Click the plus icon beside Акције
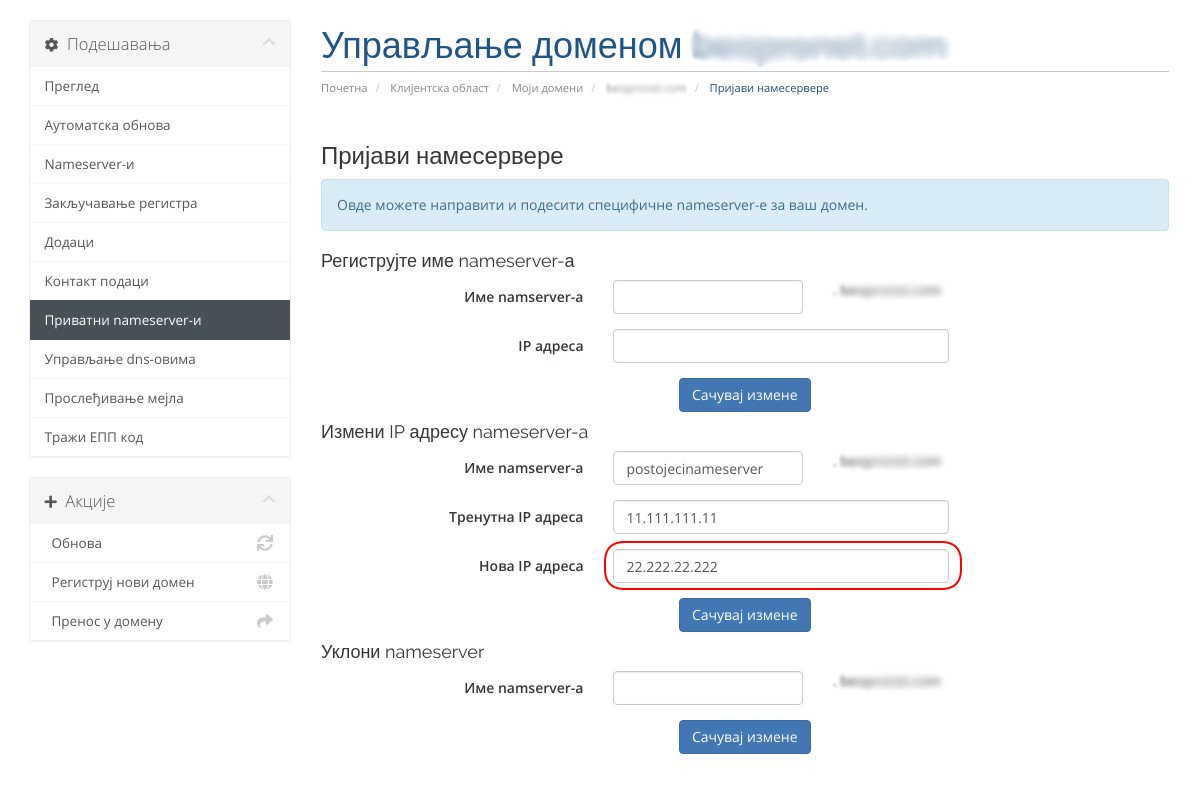The image size is (1200, 800). (51, 501)
